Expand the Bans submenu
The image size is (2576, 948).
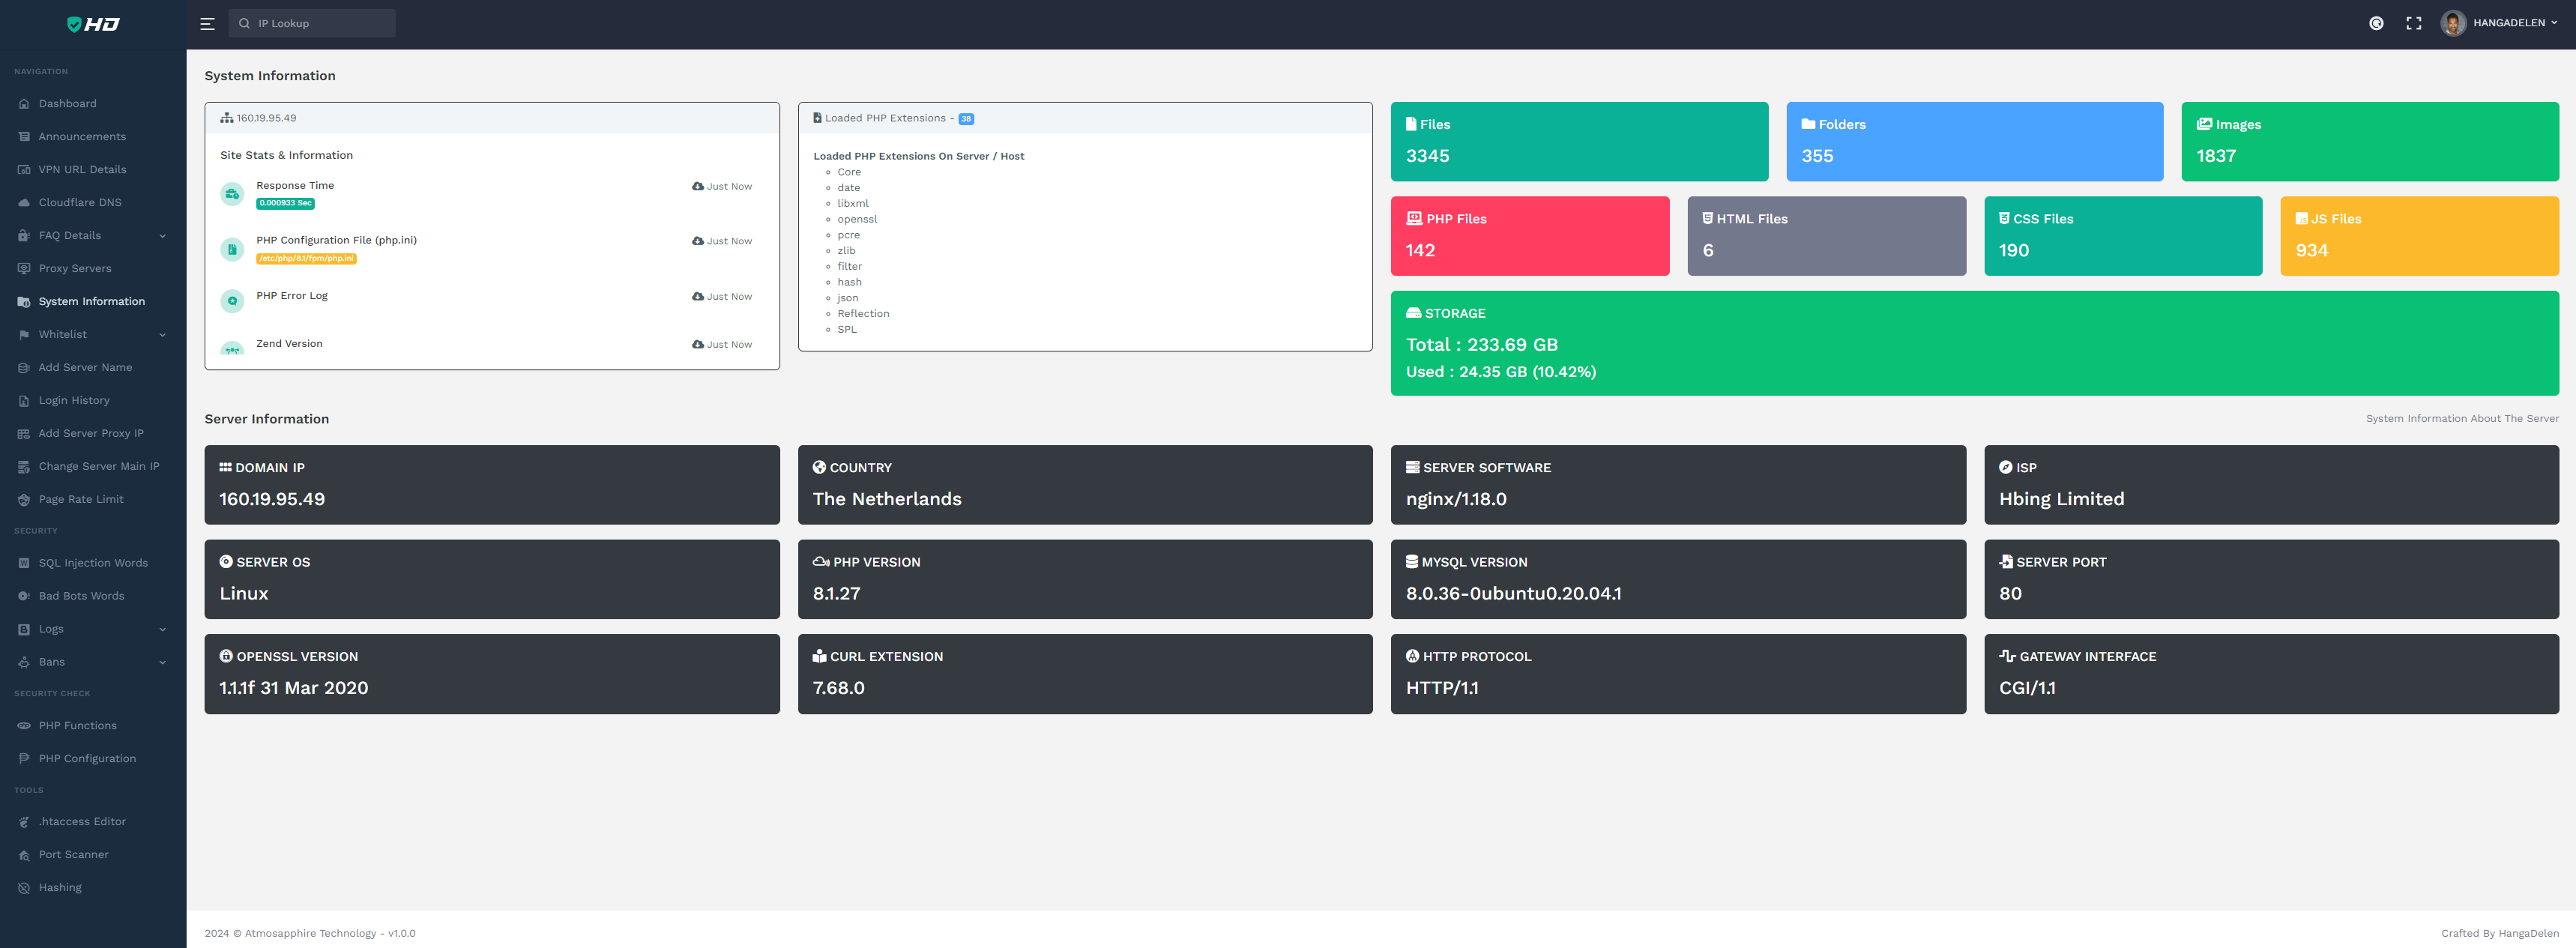click(162, 662)
